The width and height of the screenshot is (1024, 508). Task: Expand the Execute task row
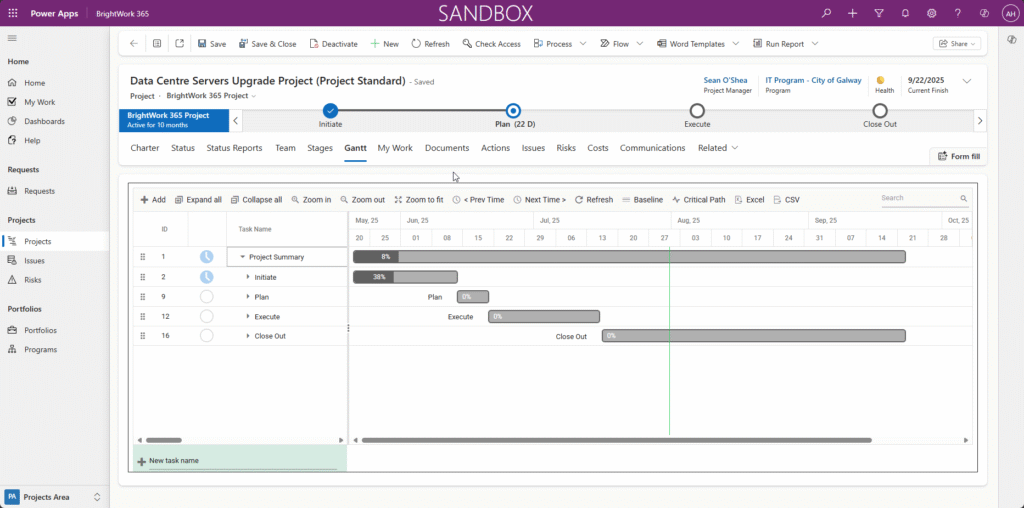248,317
